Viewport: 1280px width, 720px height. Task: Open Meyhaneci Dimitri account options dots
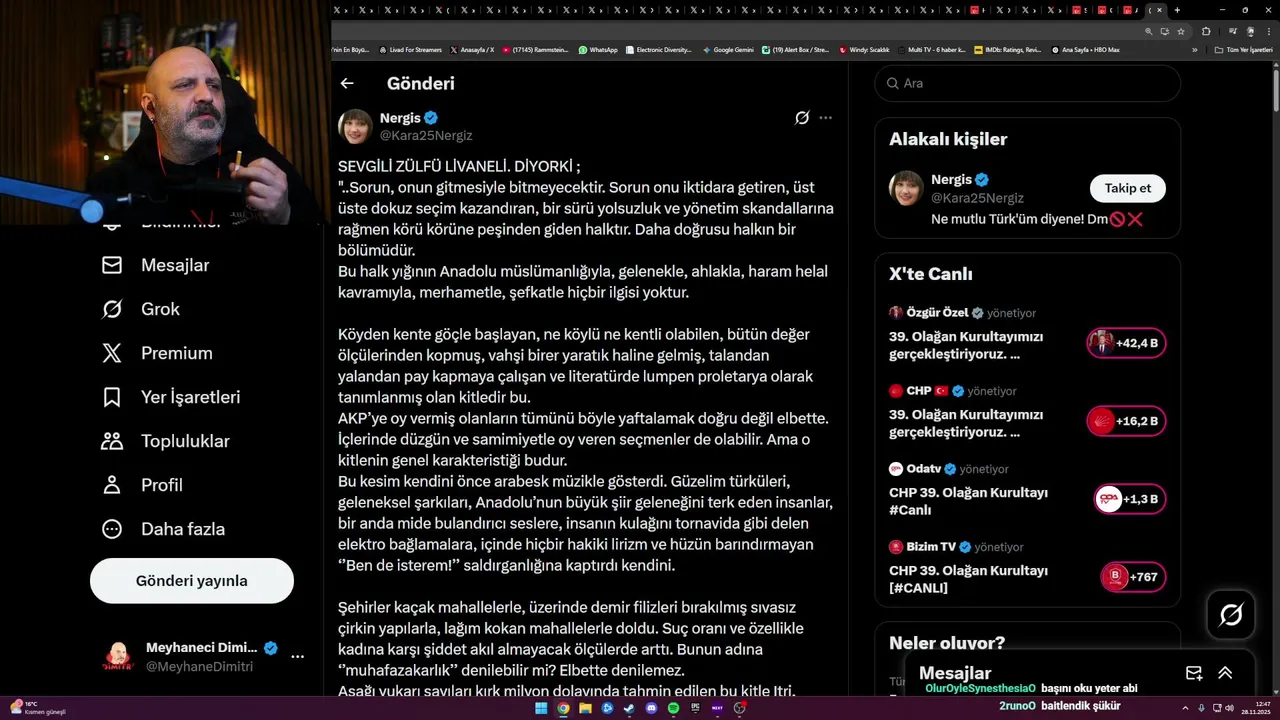(x=297, y=657)
